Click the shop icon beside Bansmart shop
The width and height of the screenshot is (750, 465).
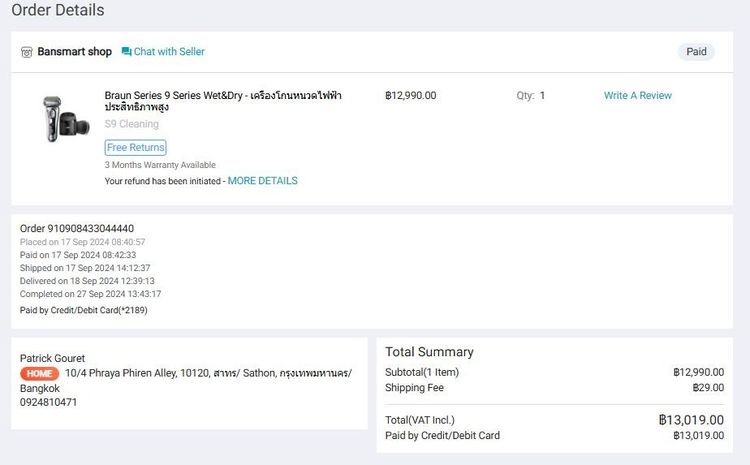tap(27, 52)
